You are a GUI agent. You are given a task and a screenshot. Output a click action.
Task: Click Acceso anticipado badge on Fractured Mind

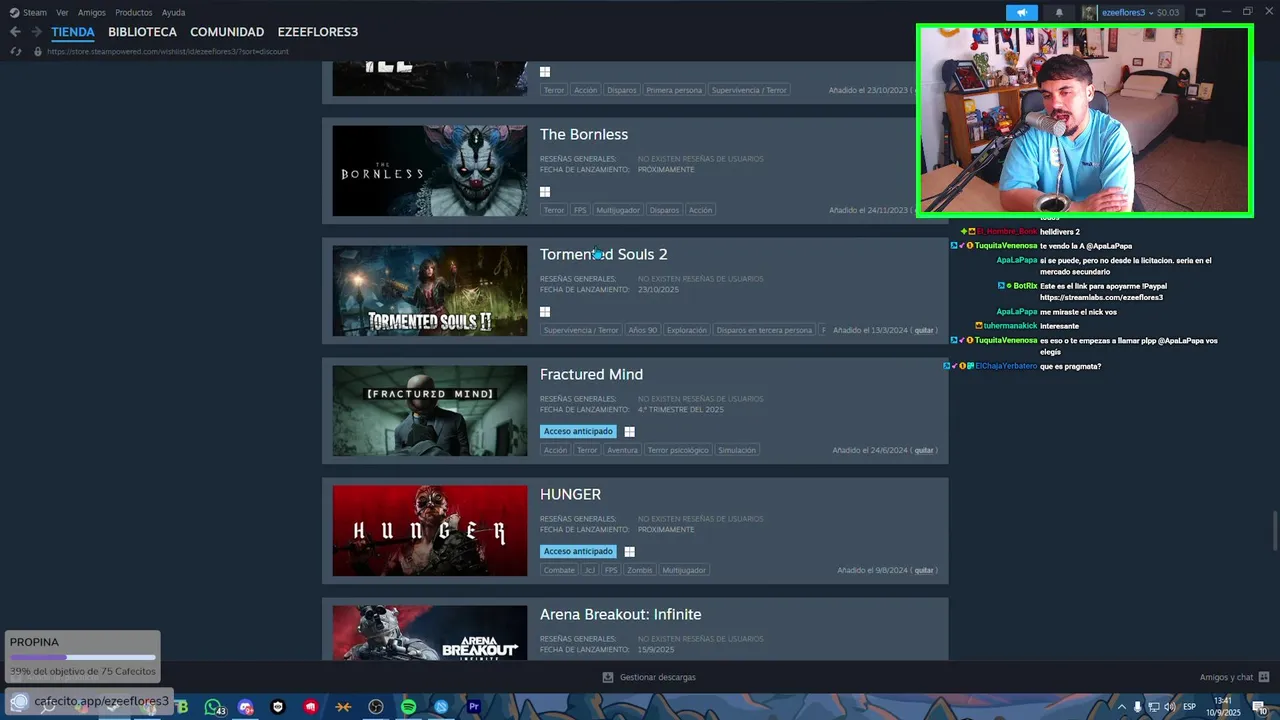click(578, 431)
